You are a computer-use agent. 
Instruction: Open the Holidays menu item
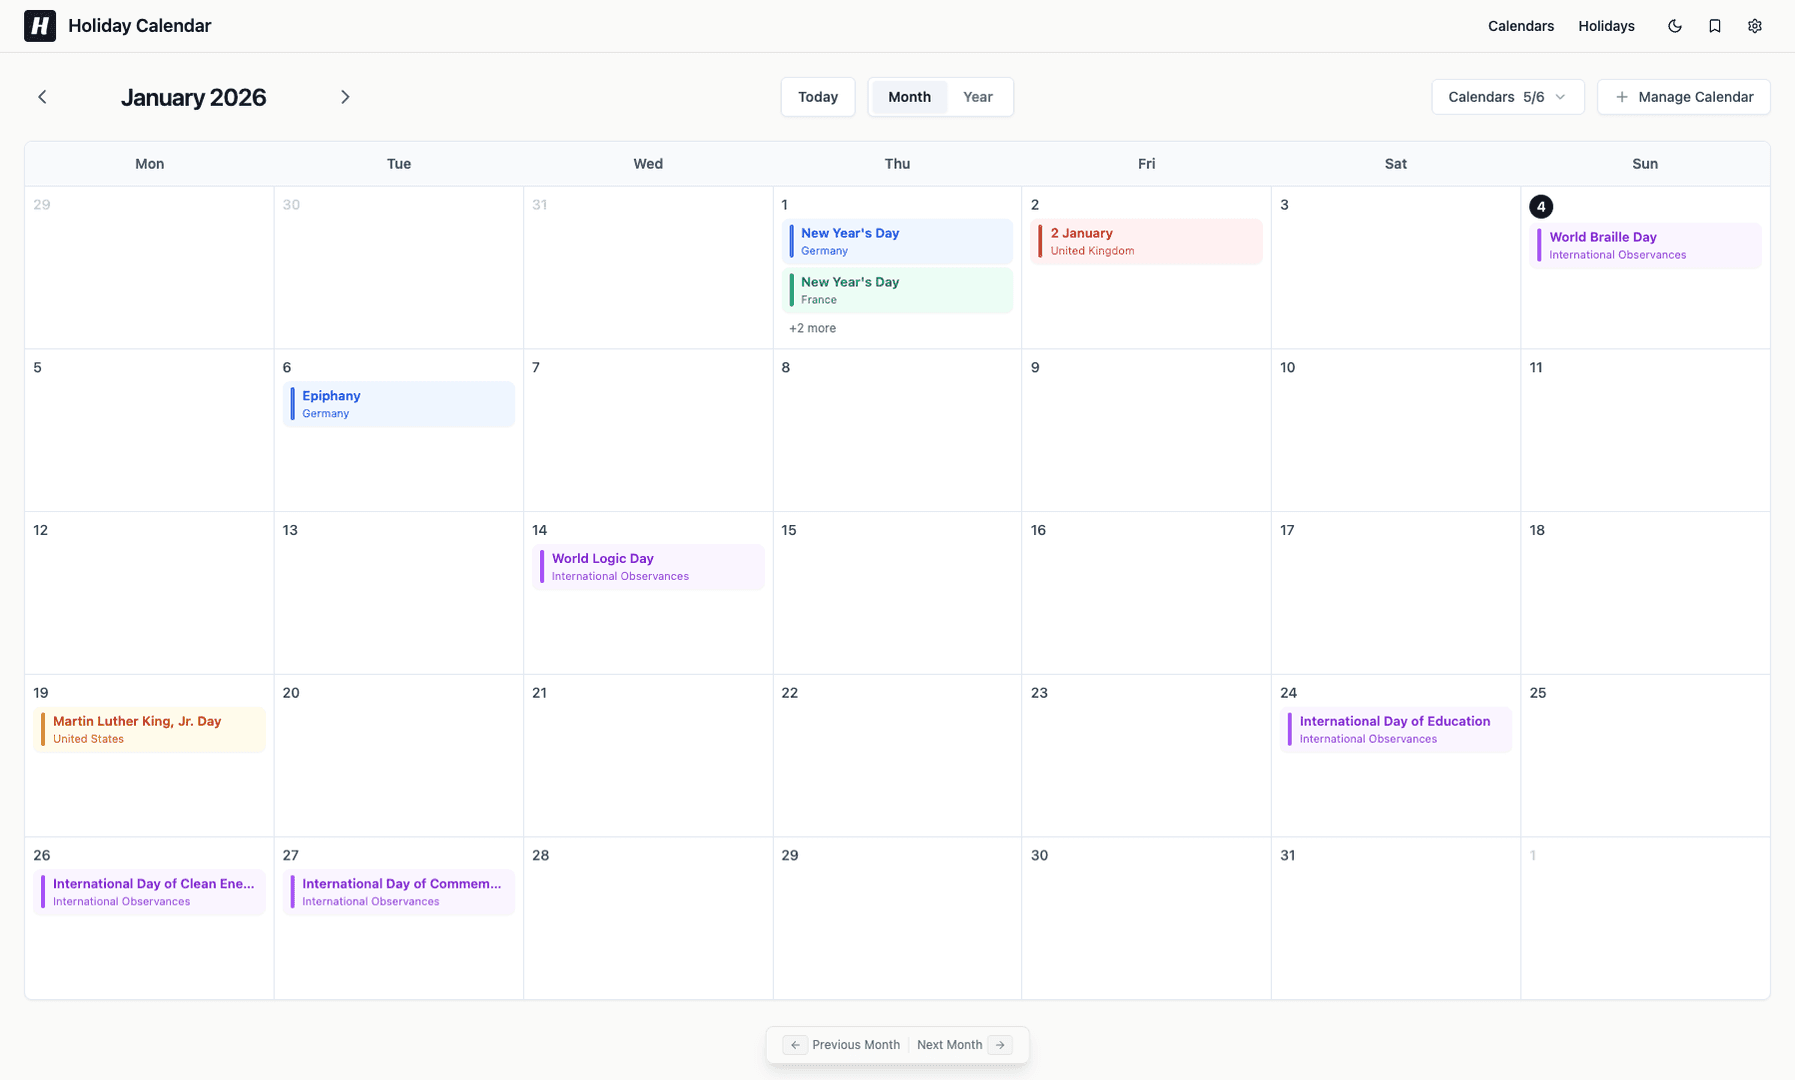click(x=1606, y=25)
